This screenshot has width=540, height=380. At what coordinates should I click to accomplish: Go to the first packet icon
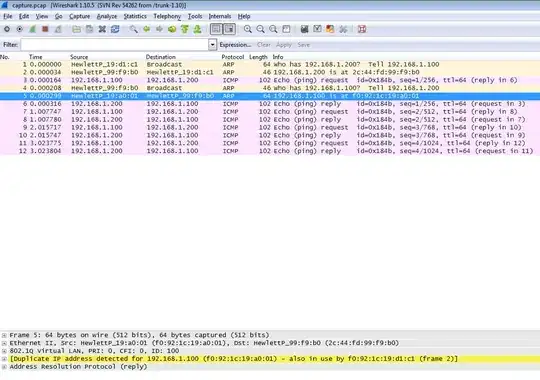185,29
